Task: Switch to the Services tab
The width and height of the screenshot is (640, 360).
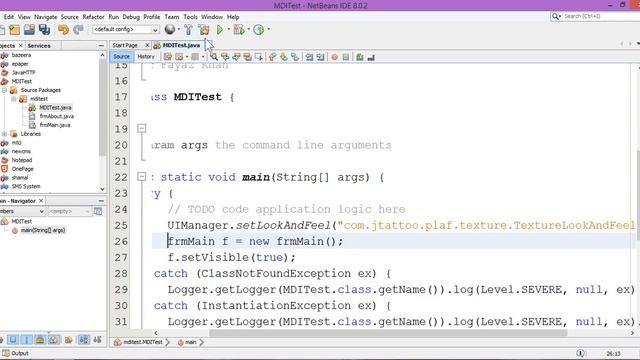Action: point(39,46)
